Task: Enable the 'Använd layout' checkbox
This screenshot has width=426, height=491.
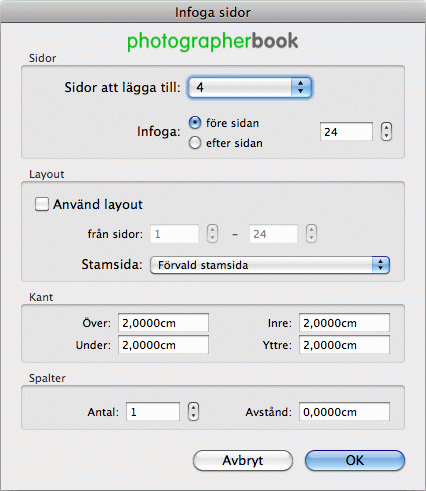Action: click(x=42, y=204)
